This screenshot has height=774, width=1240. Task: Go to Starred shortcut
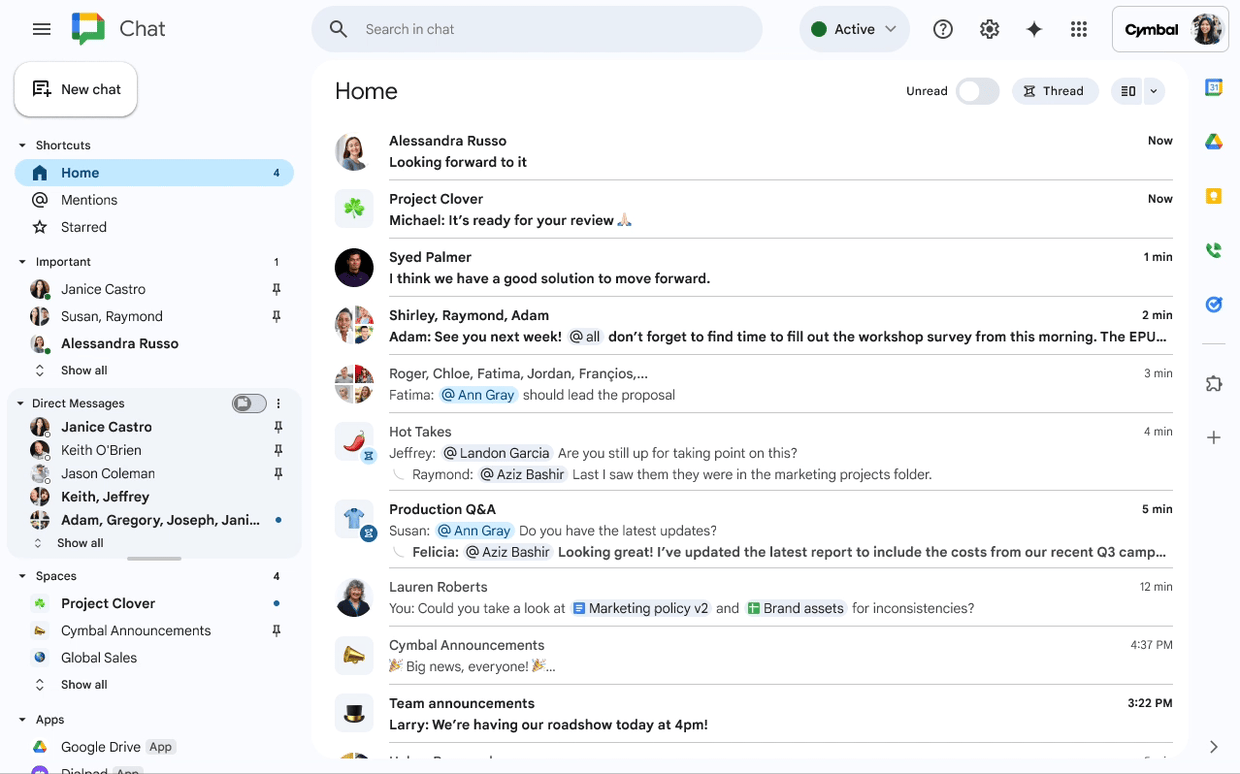coord(83,227)
